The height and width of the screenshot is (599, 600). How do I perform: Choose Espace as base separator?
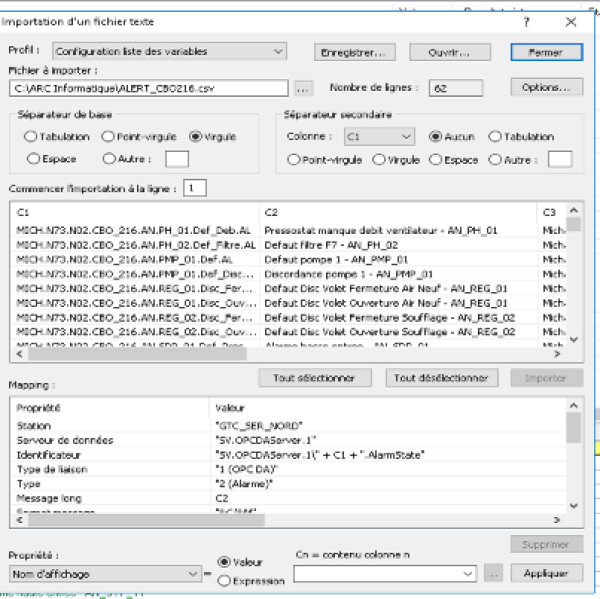(35, 158)
